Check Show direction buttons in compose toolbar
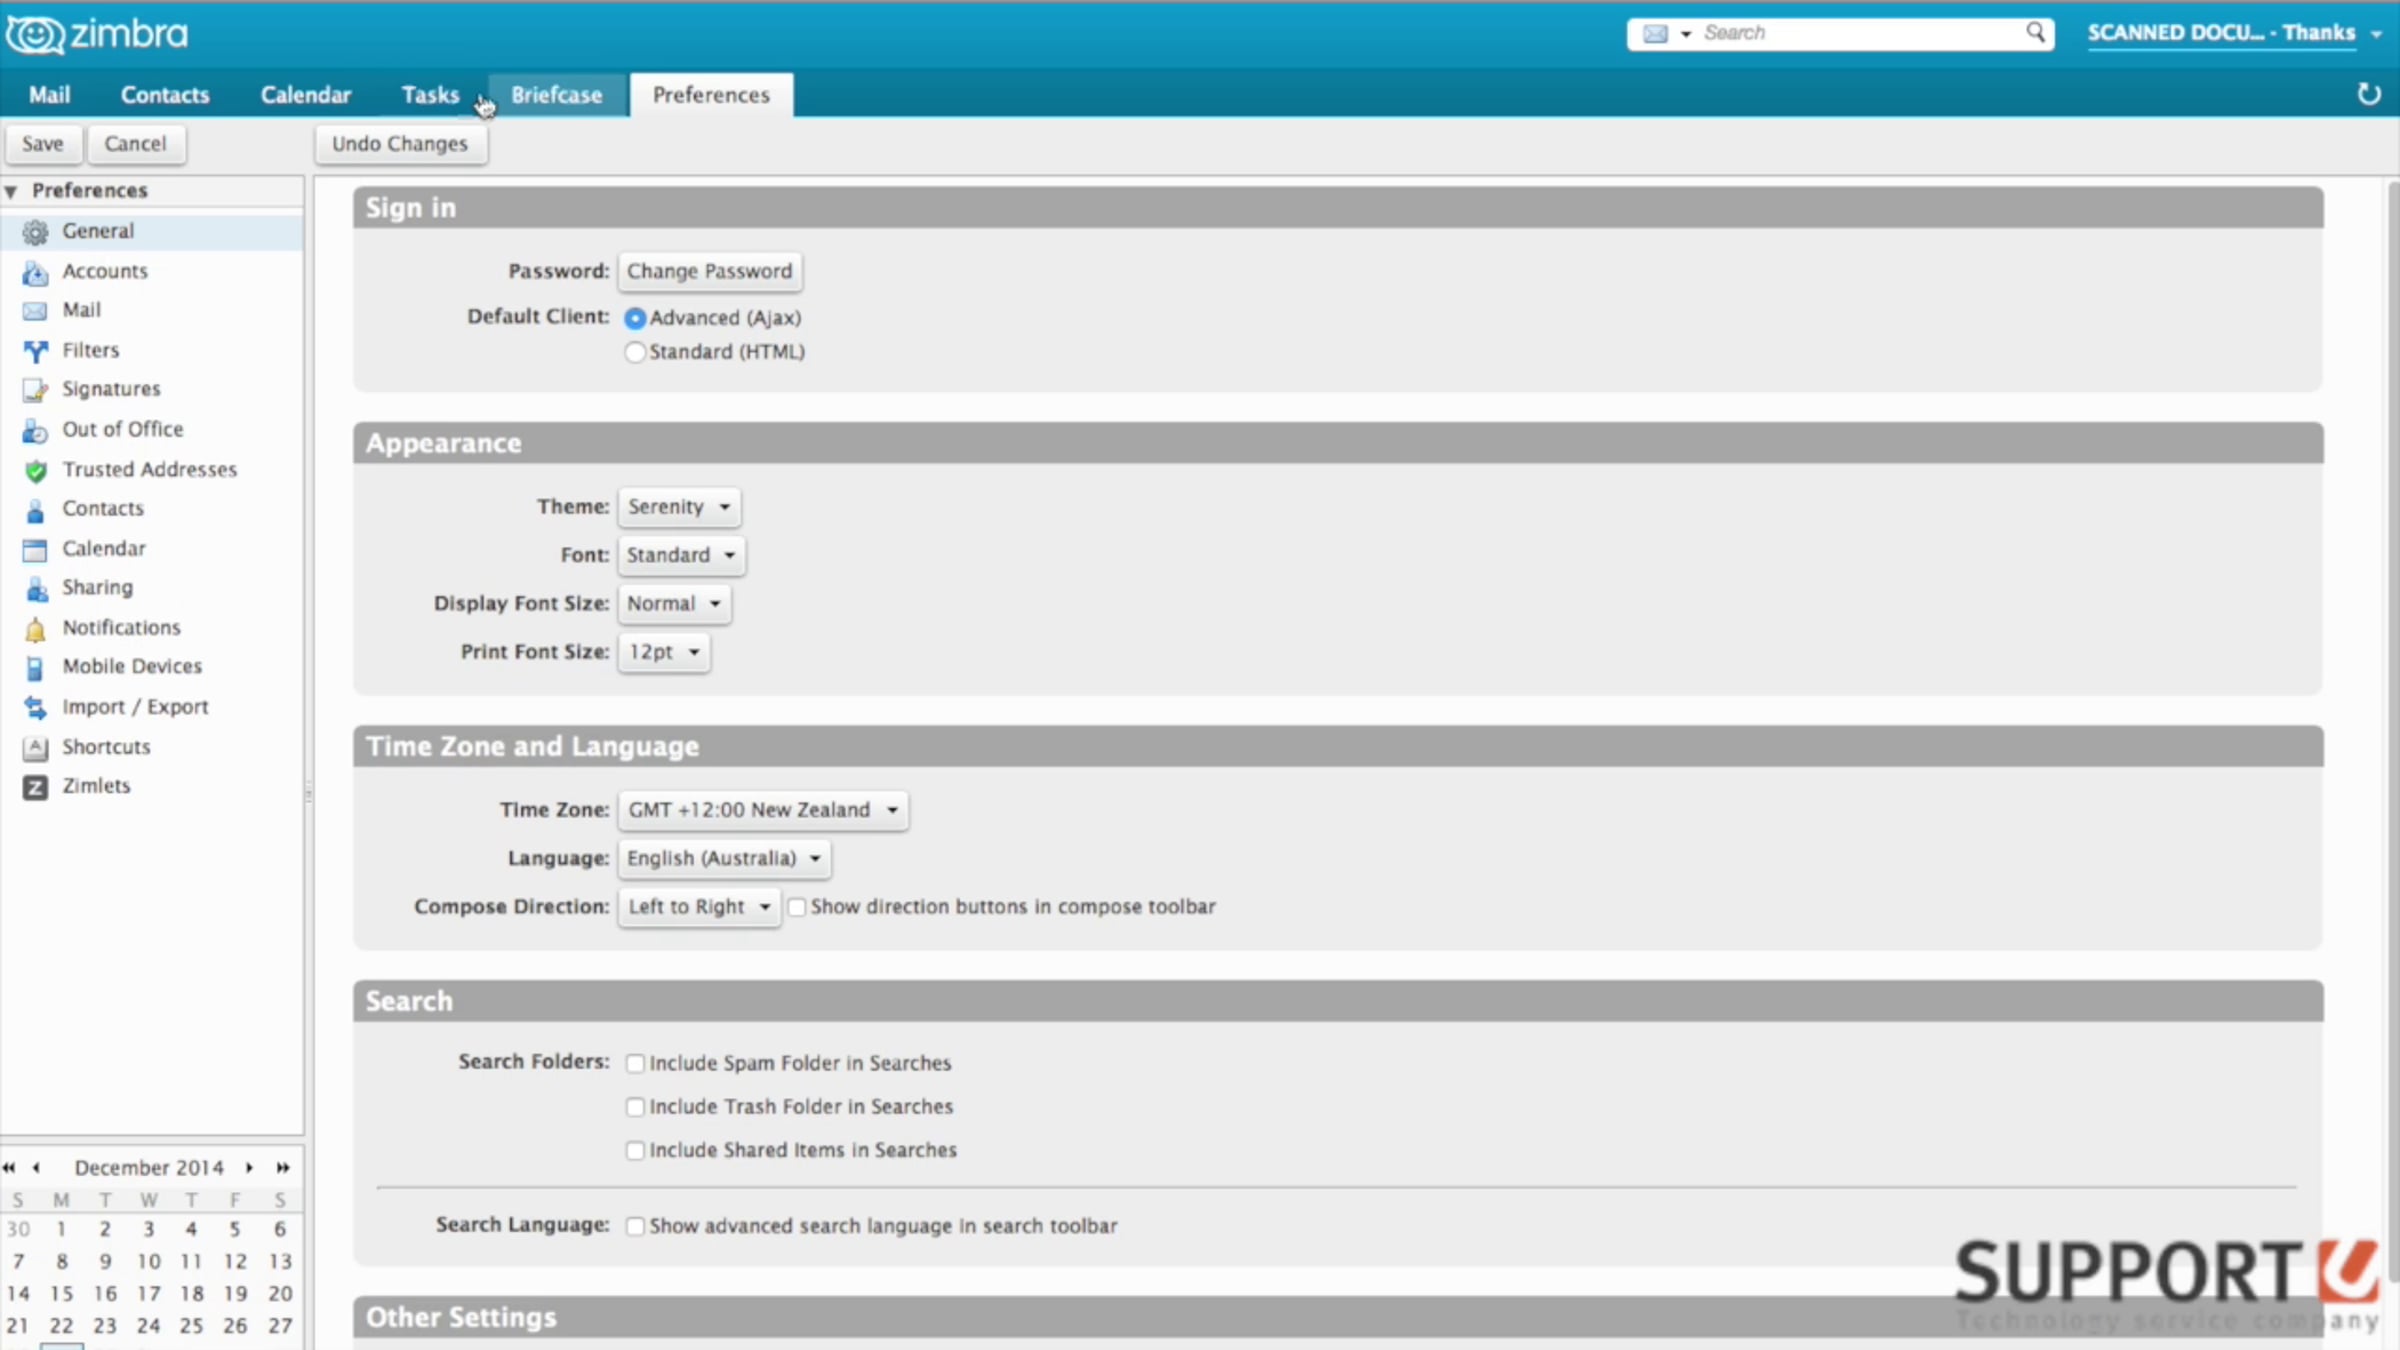This screenshot has width=2400, height=1350. pyautogui.click(x=797, y=907)
